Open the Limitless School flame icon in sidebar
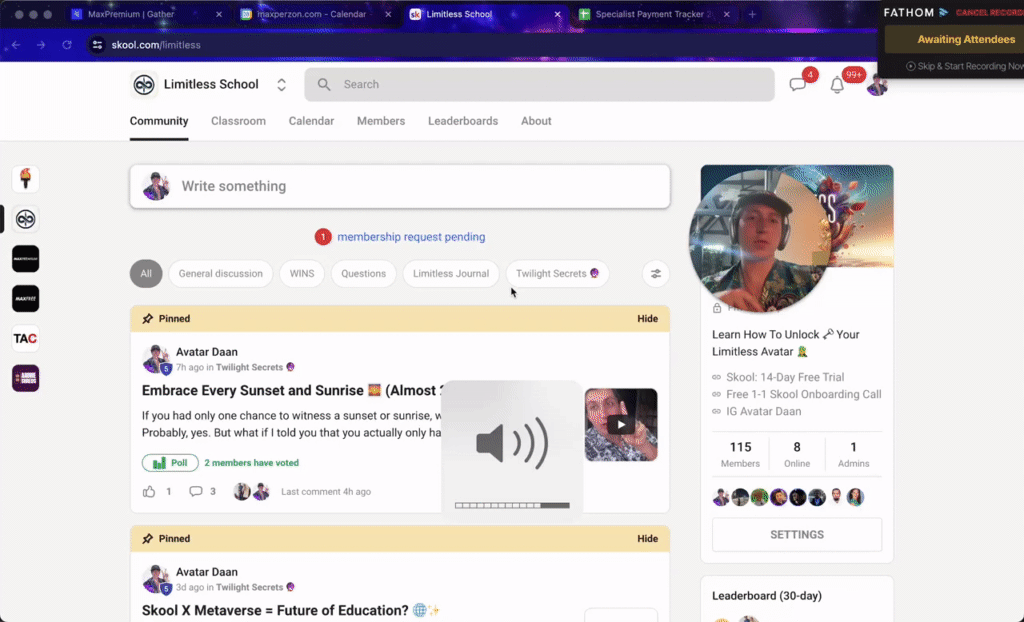 [x=25, y=179]
